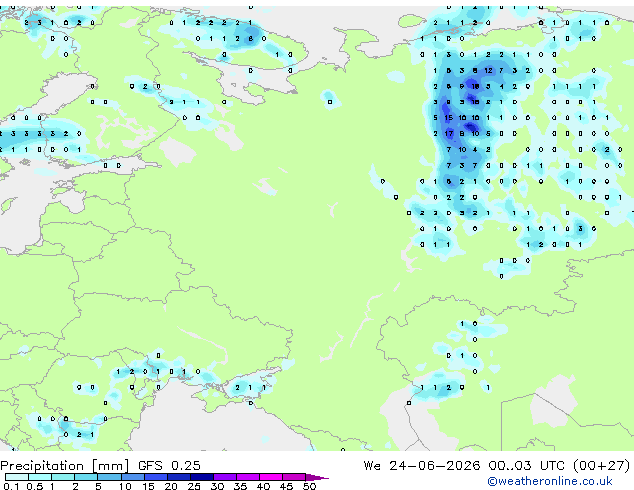This screenshot has height=490, width=634.
Task: Click legend scale label '0.1'
Action: pos(11,486)
